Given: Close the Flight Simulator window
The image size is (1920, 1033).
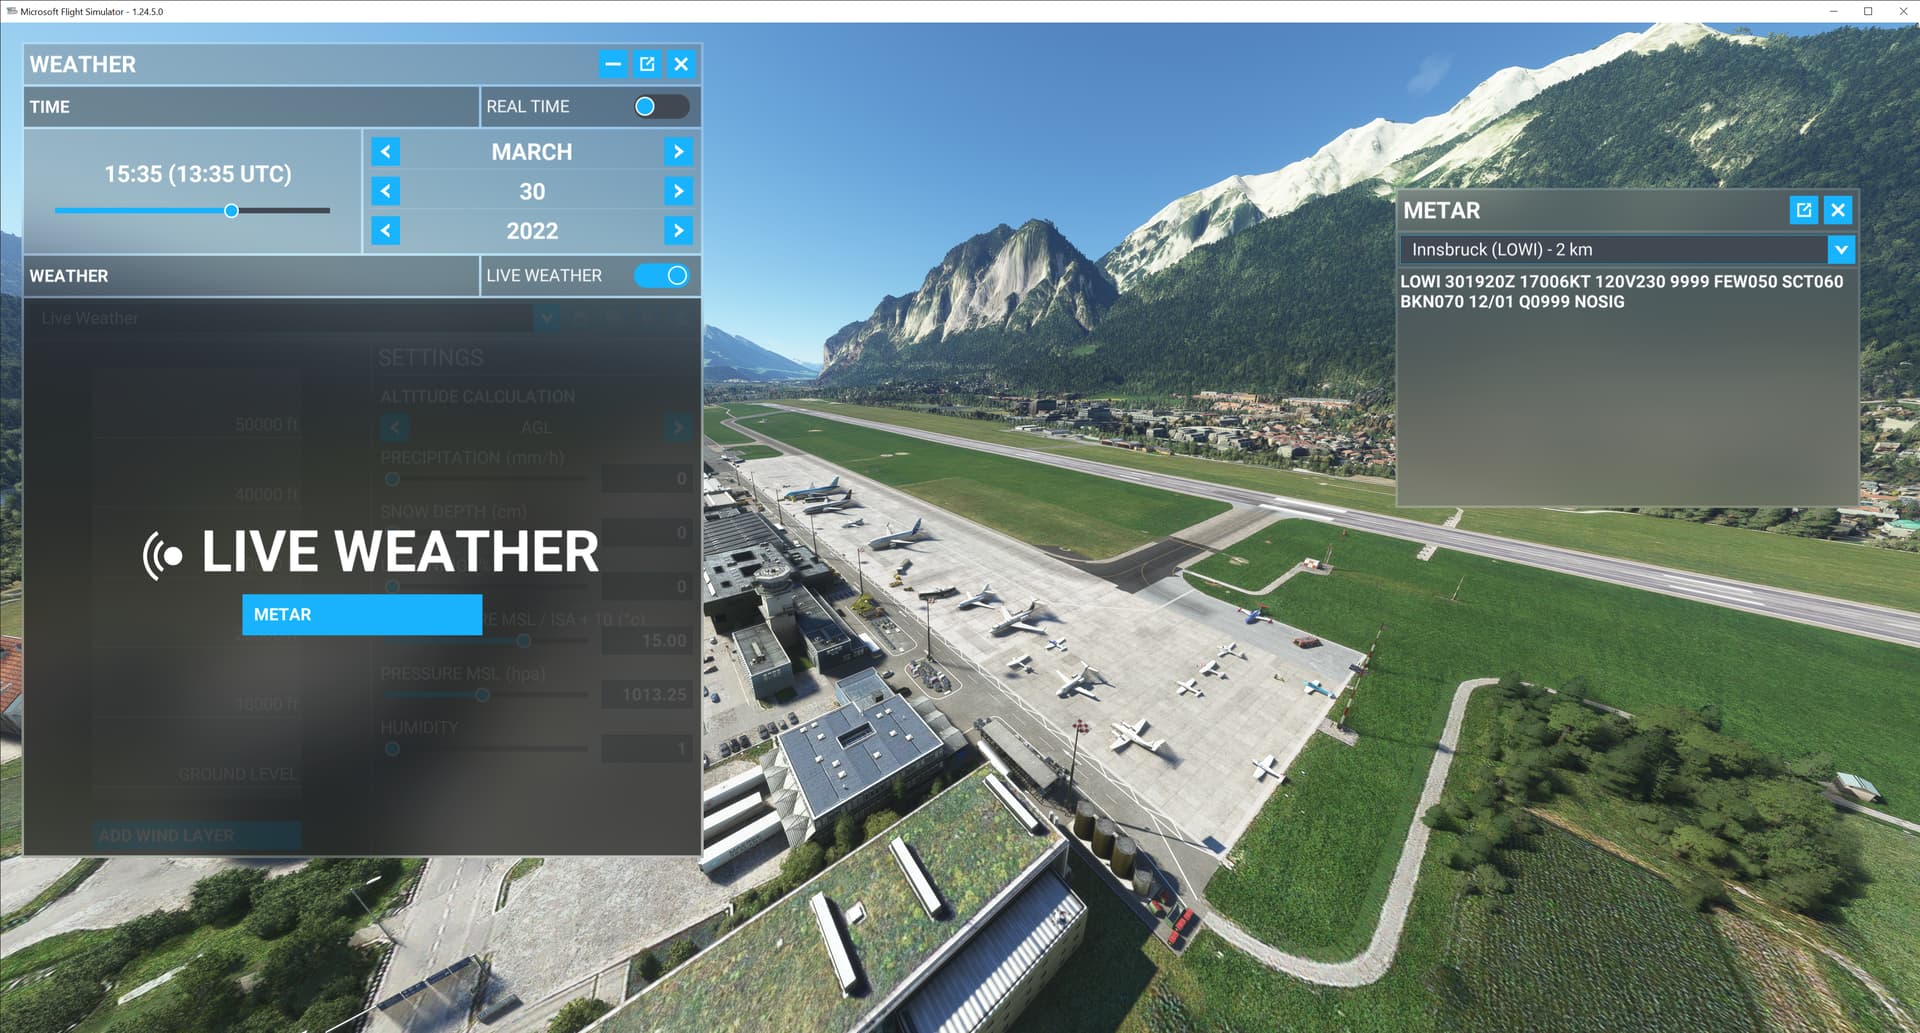Looking at the screenshot, I should [1903, 11].
